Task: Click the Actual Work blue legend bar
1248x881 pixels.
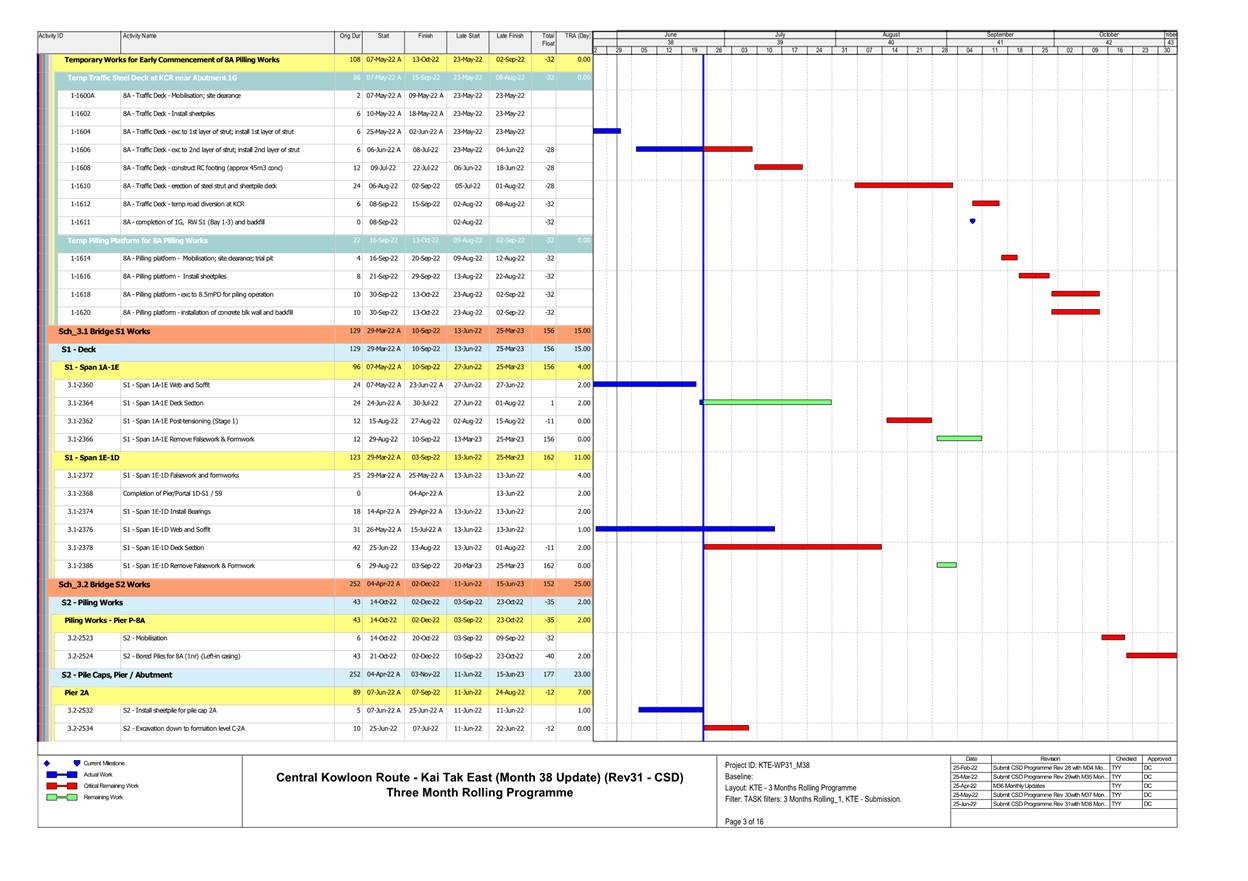Action: [x=61, y=775]
